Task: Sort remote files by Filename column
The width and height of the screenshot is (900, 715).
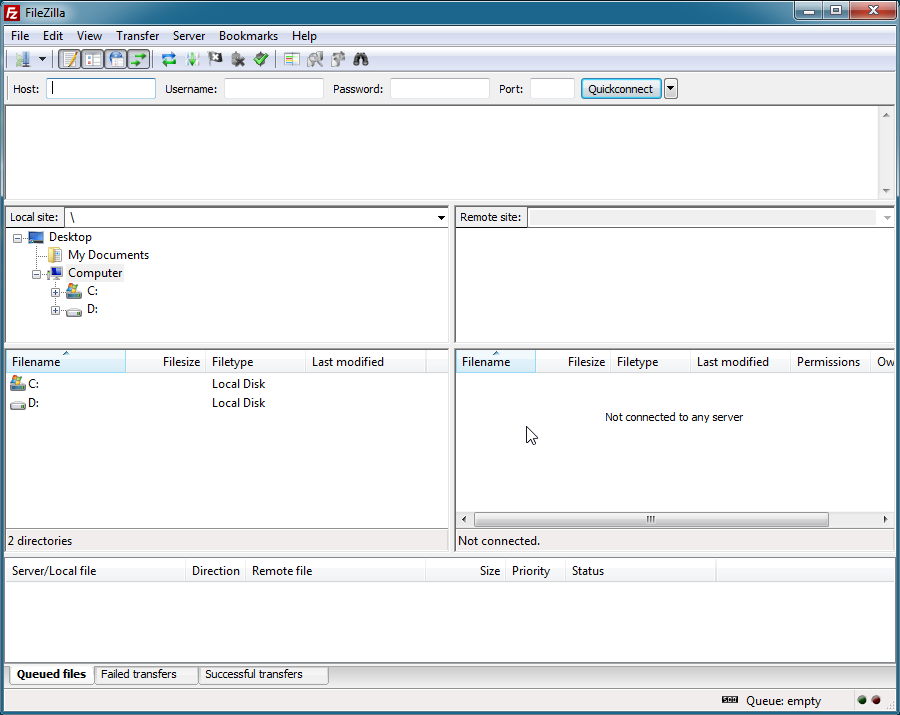Action: (x=496, y=362)
